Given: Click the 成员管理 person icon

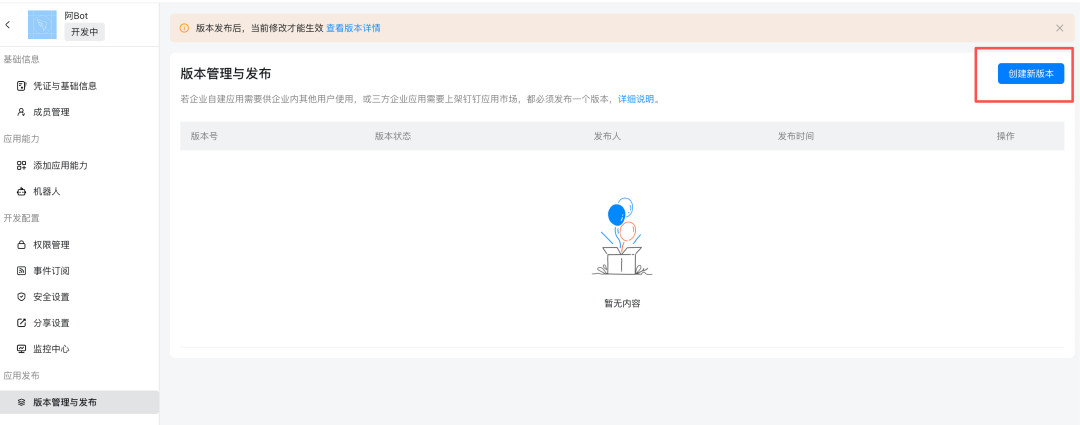Looking at the screenshot, I should (21, 112).
